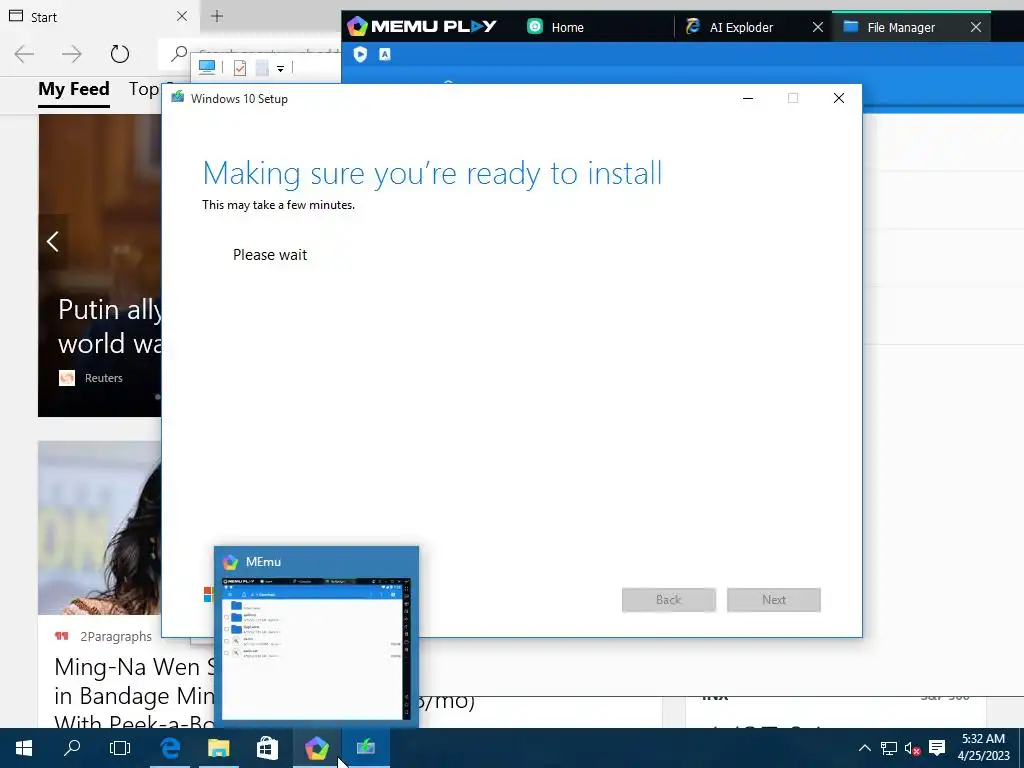The width and height of the screenshot is (1024, 768).
Task: Open the network status tray icon
Action: (889, 748)
